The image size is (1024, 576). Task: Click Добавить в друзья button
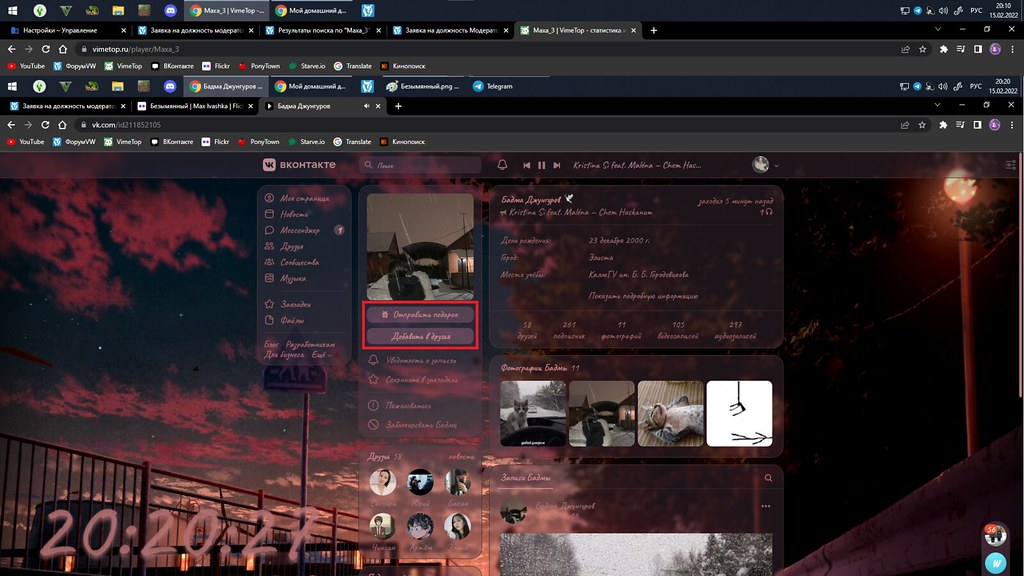(420, 336)
